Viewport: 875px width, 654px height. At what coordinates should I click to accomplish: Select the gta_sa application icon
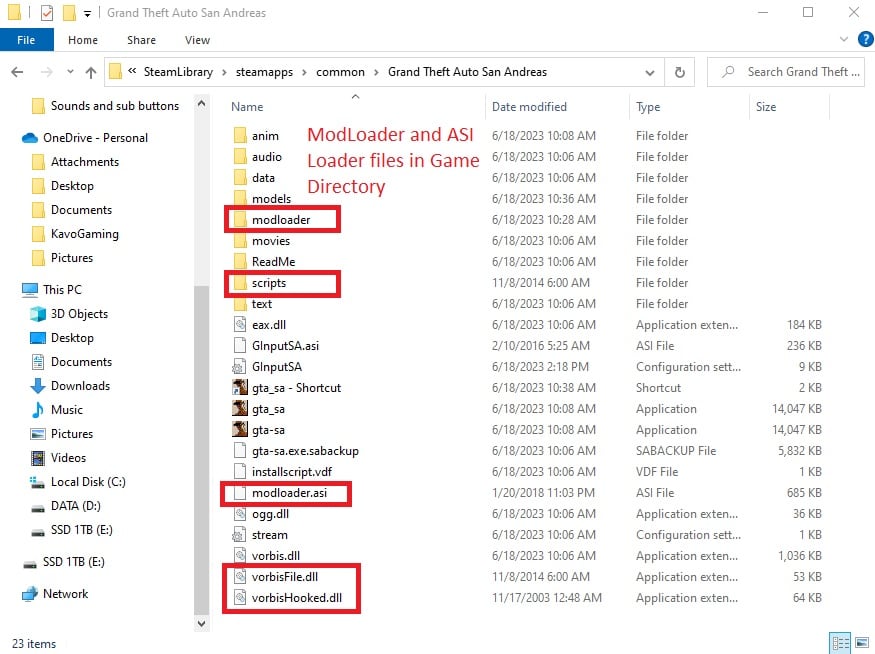point(239,408)
